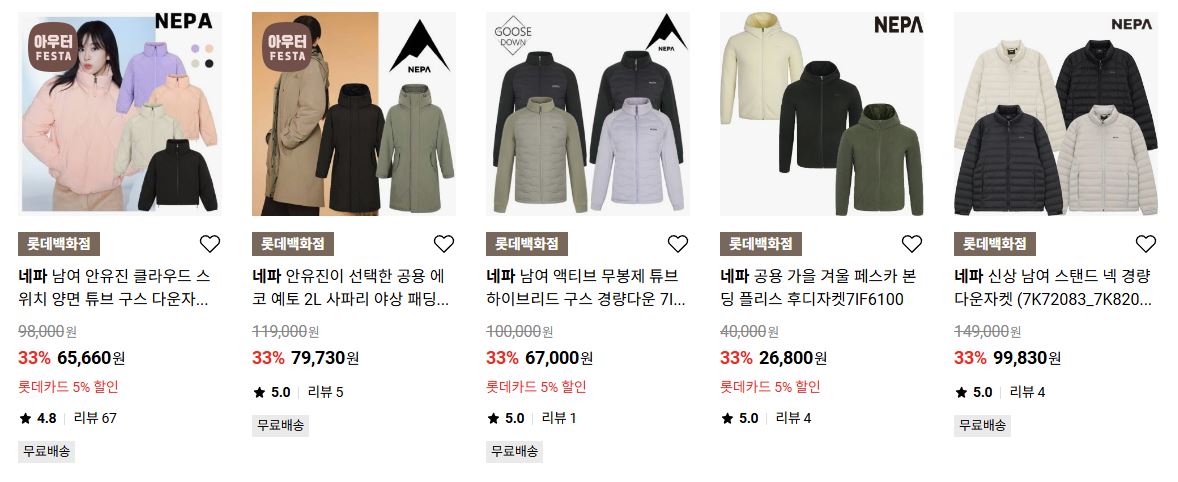This screenshot has height=482, width=1178.
Task: View the GOOSE DOWN hybrid jackets image
Action: pos(588,114)
